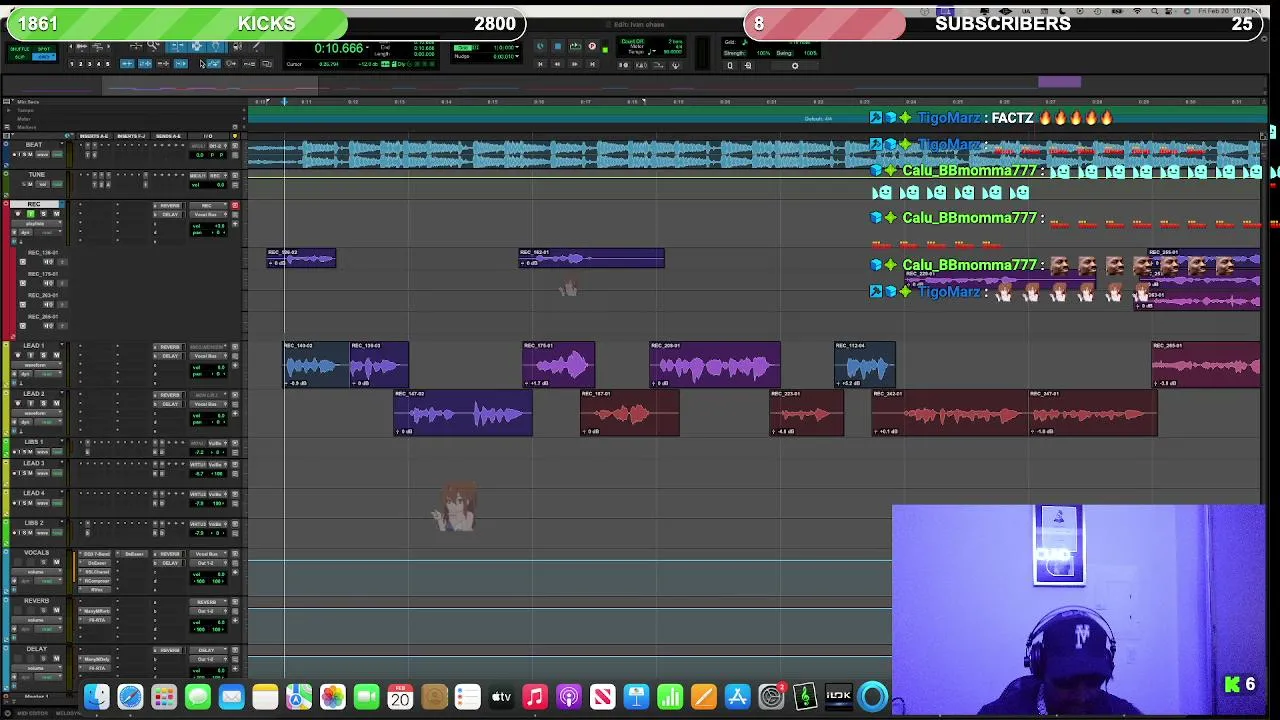Click the transport Record button
Image resolution: width=1280 pixels, height=720 pixels.
592,46
